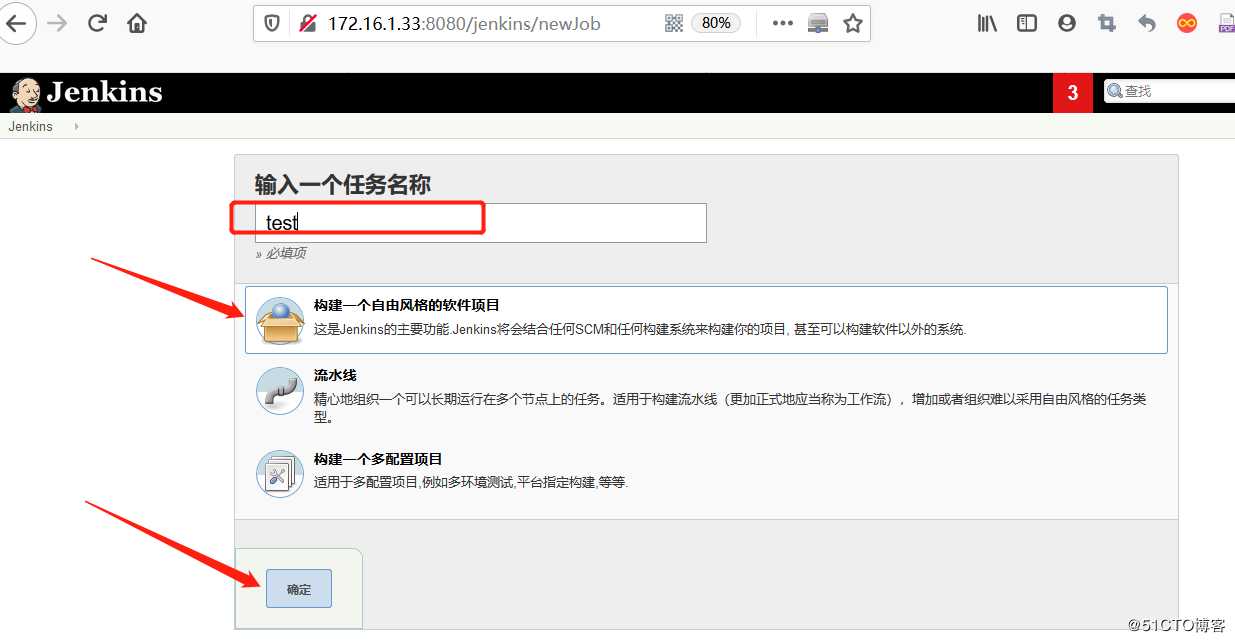Select the multi-configuration project icon
Screen dimensions: 1235x642
[280, 474]
